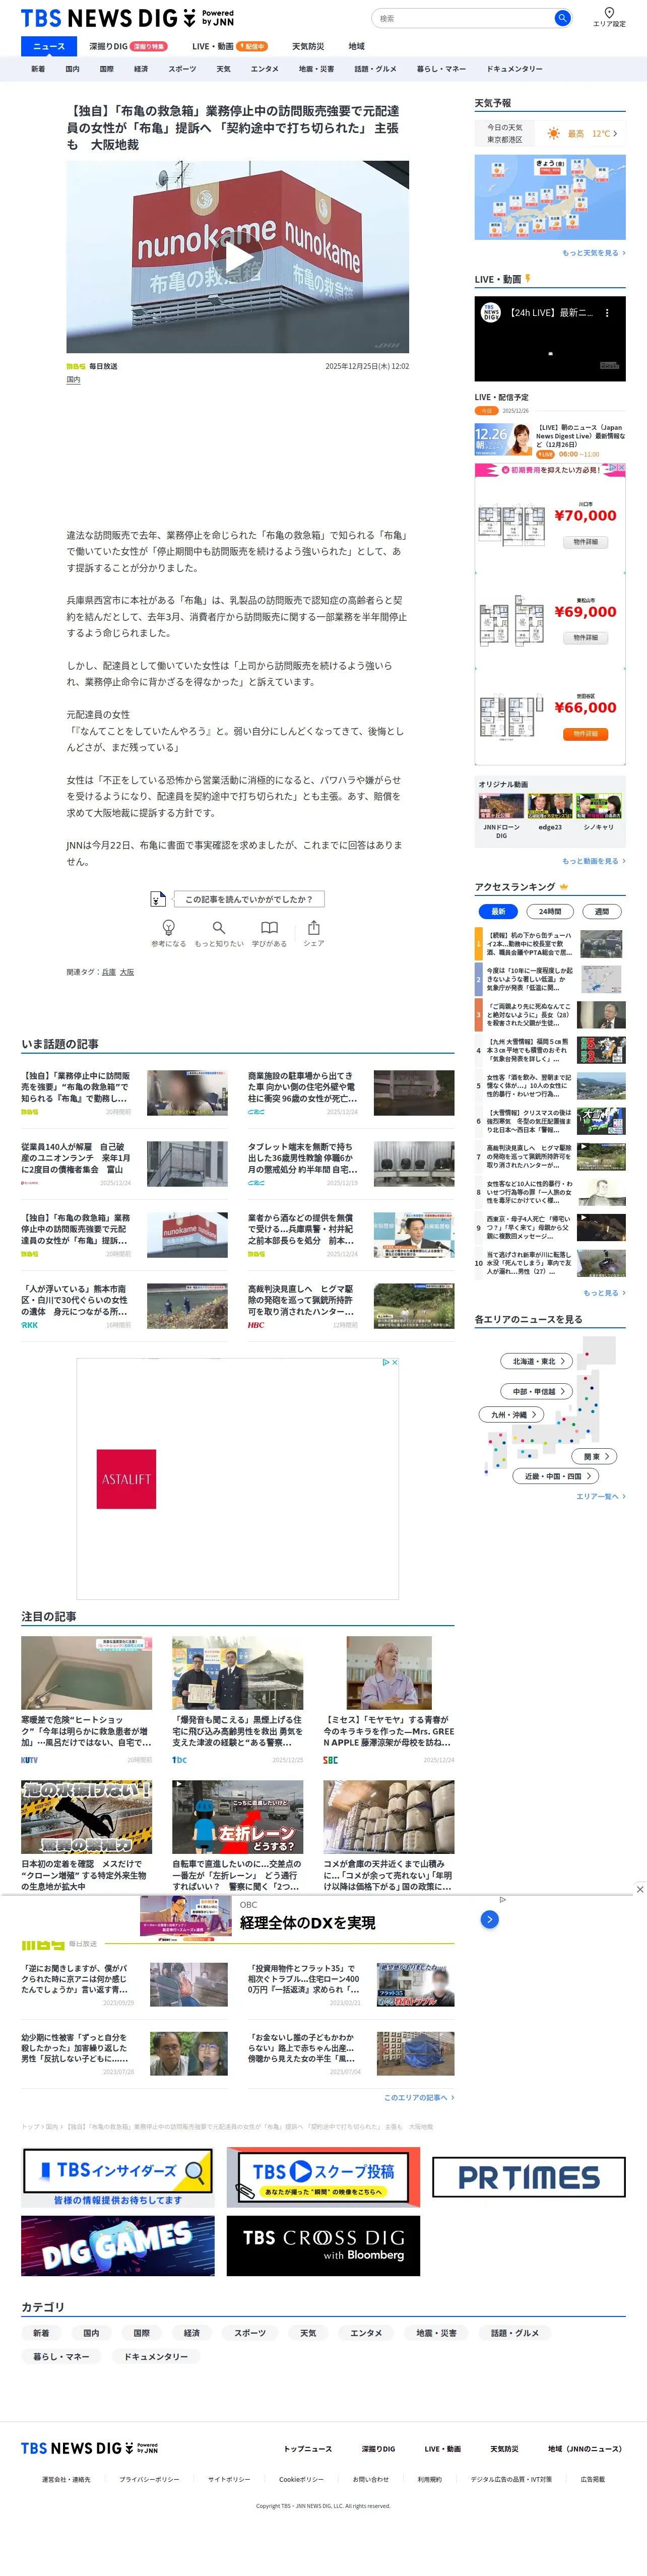647x2576 pixels.
Task: Click the 参考になる lightbulb reaction icon
Action: (168, 927)
